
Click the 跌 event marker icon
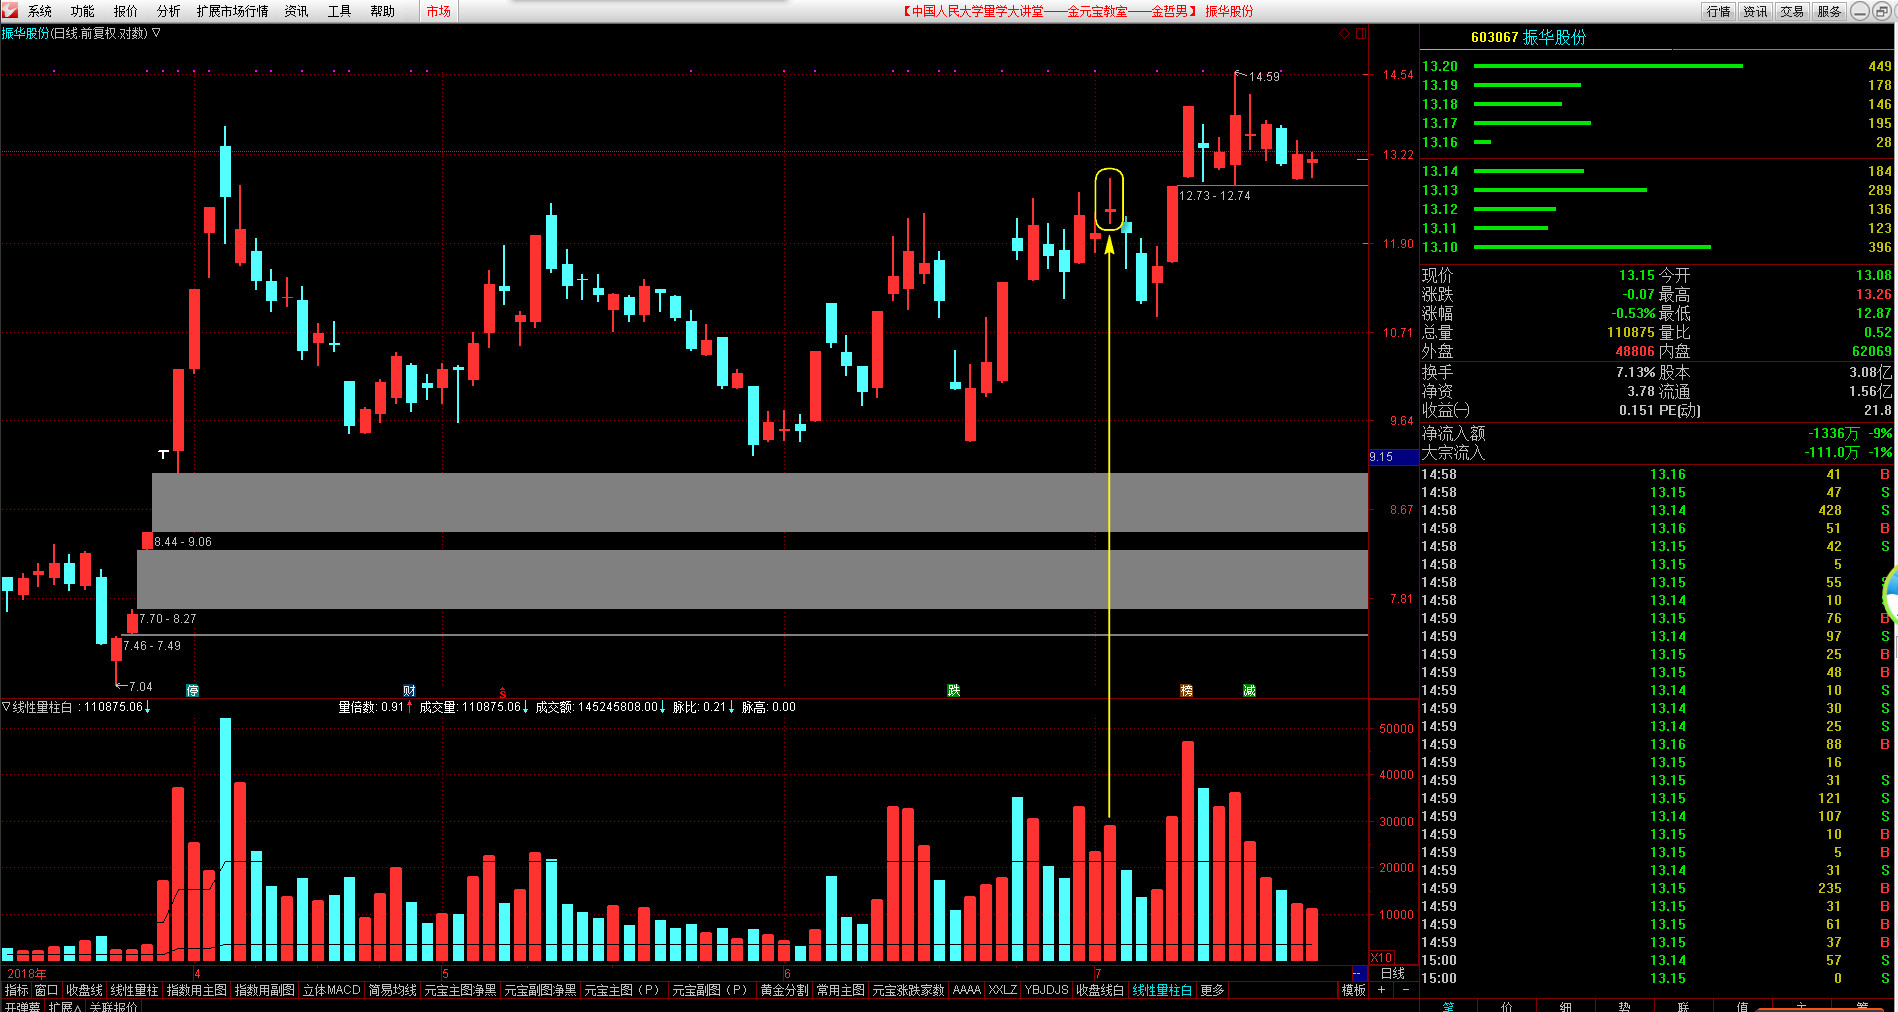pos(954,691)
